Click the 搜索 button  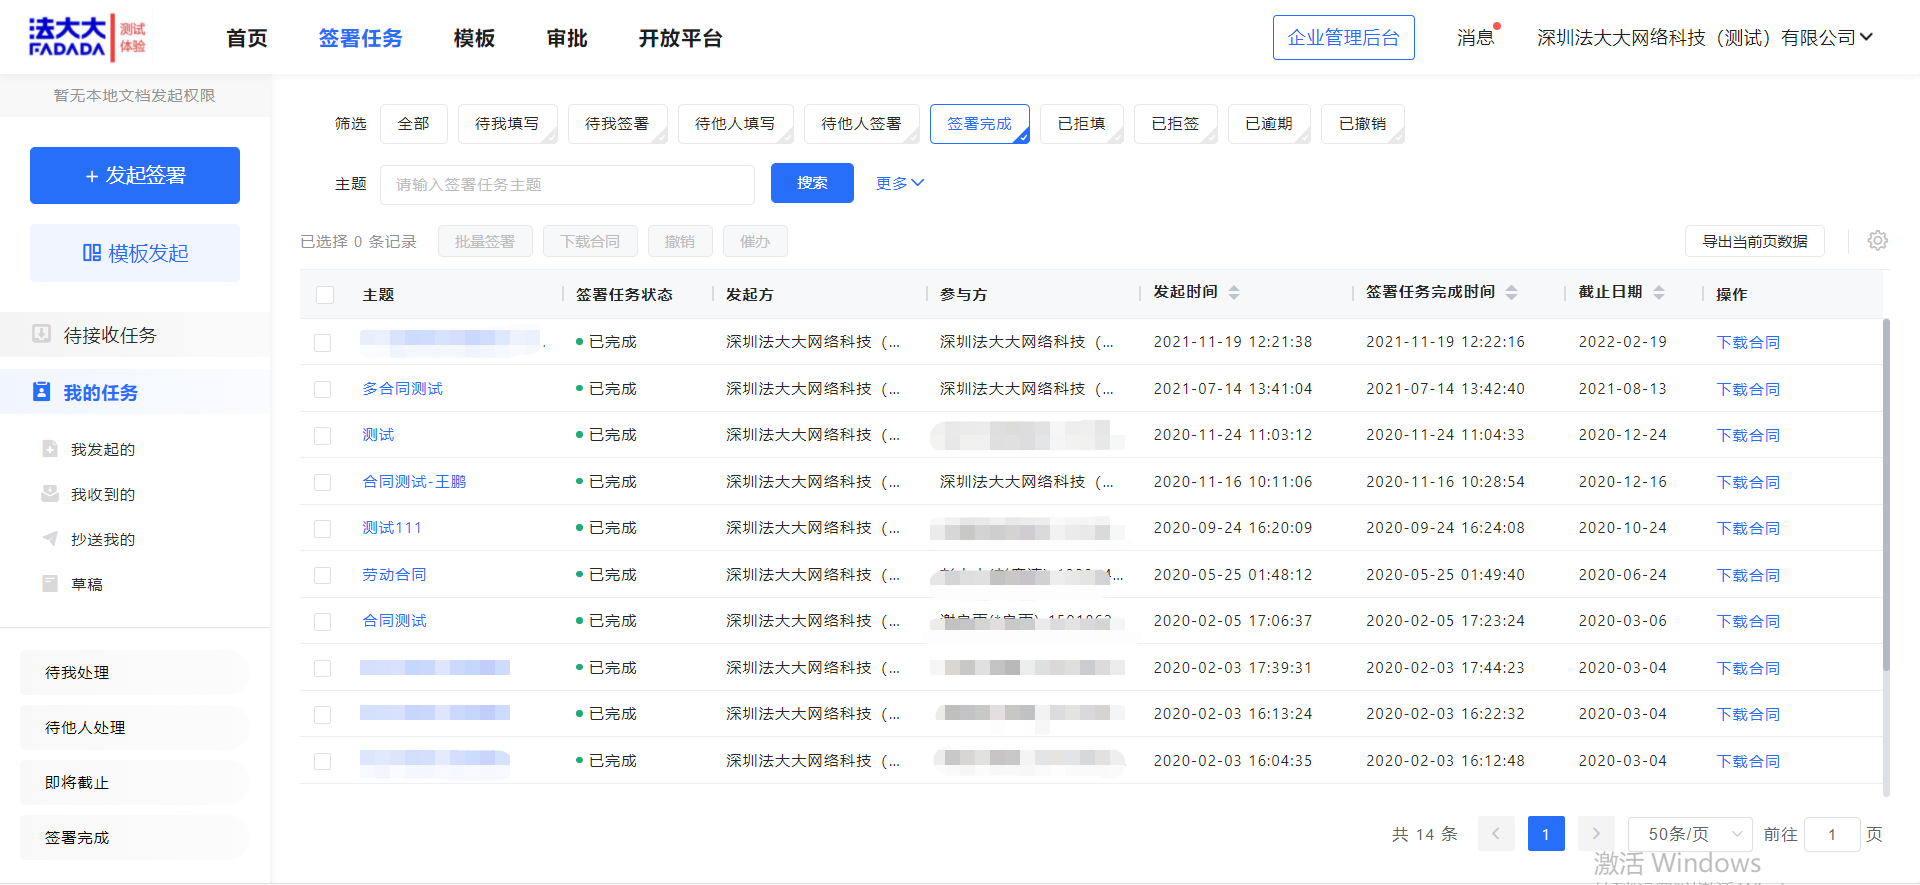tap(812, 183)
